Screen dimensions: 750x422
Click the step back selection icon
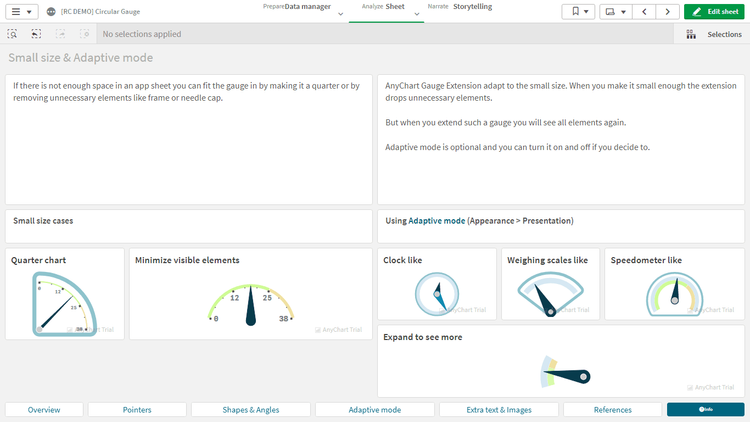(x=36, y=34)
